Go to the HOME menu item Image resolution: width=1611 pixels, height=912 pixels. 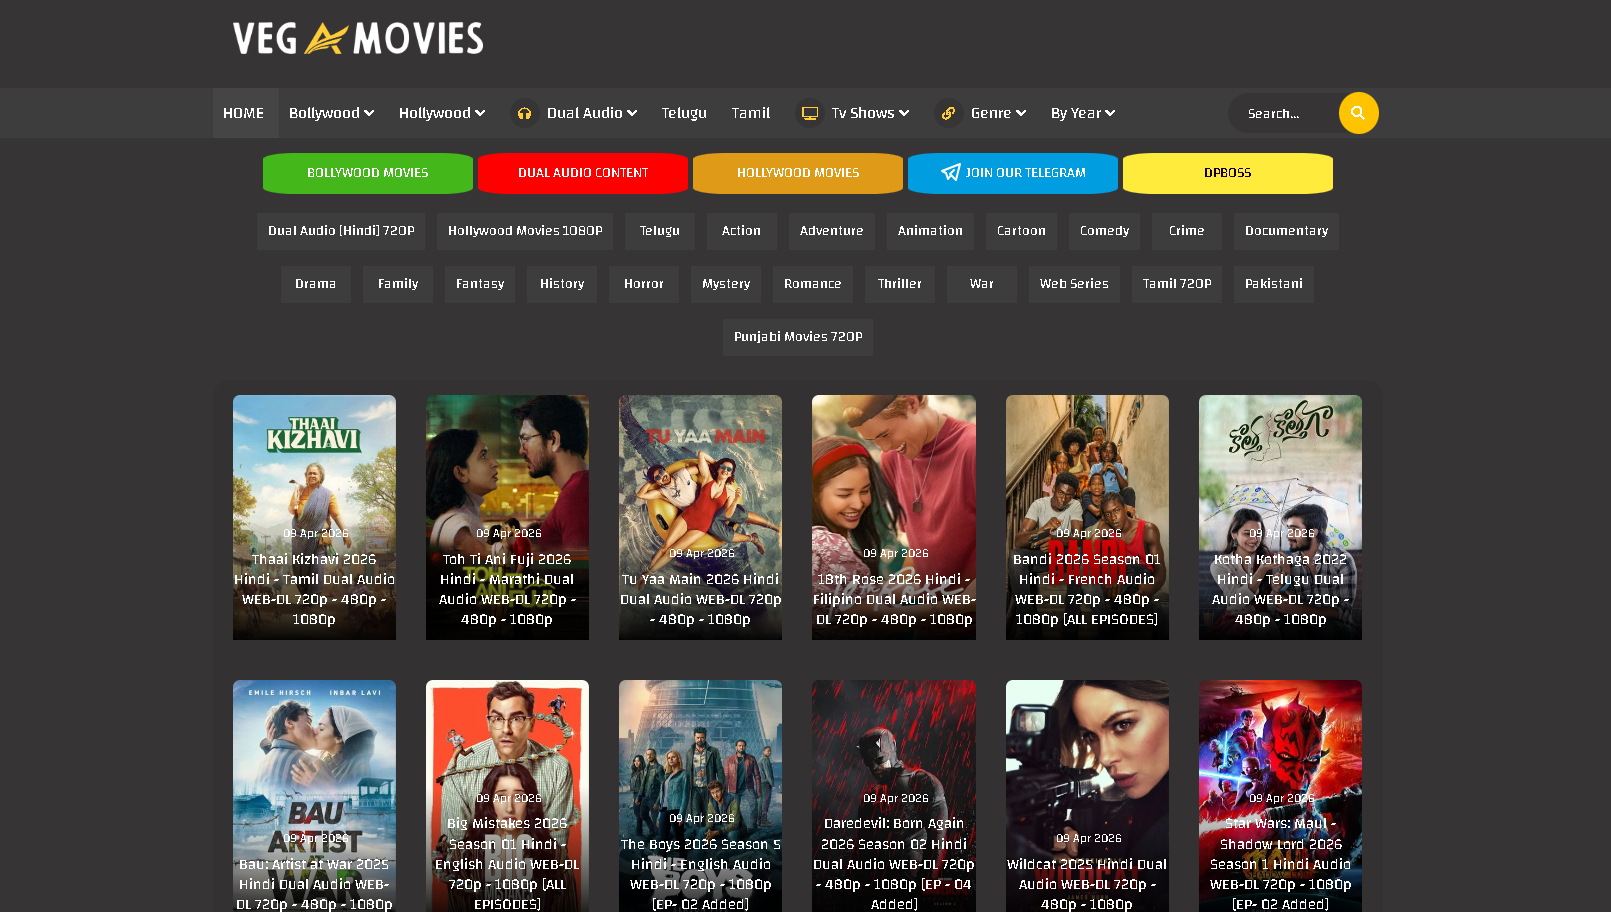point(244,113)
